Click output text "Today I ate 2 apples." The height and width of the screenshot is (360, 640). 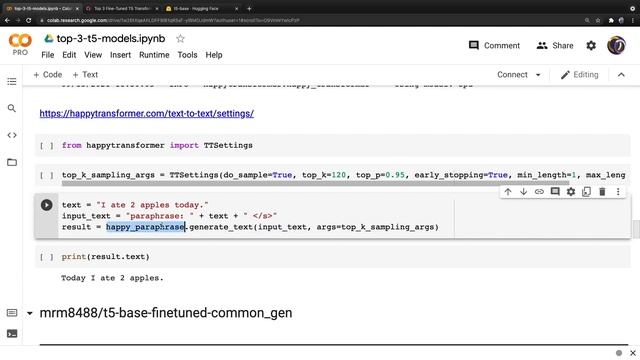[112, 278]
